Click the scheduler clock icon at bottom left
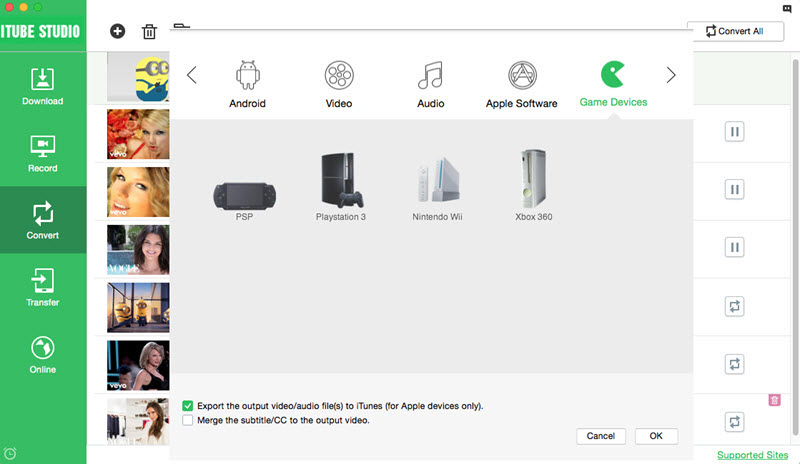The width and height of the screenshot is (800, 464). 10,453
